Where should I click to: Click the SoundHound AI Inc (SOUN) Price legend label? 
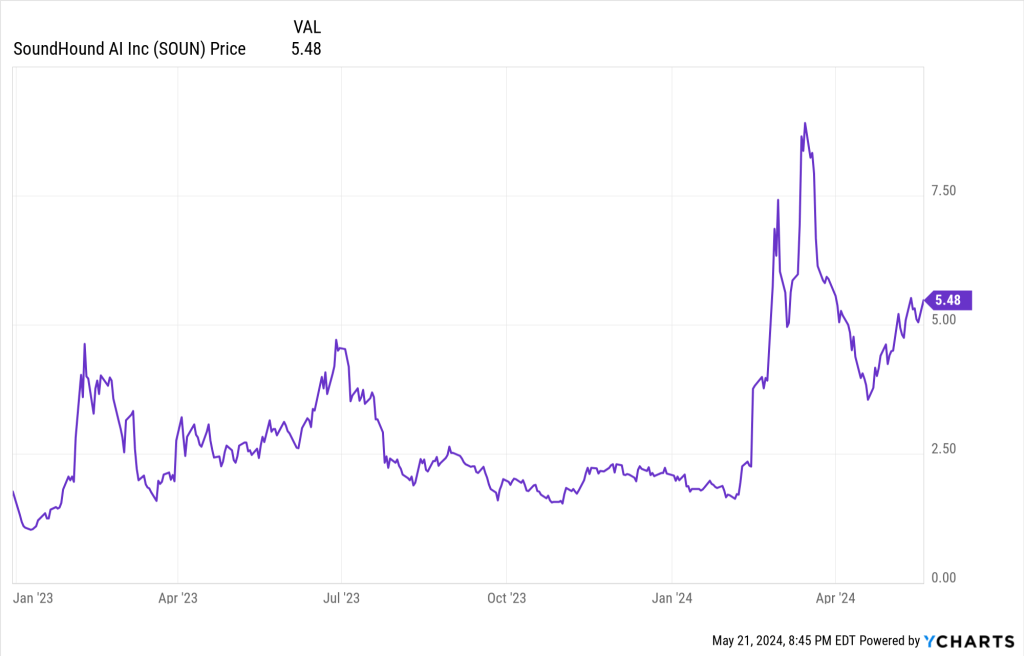coord(129,48)
